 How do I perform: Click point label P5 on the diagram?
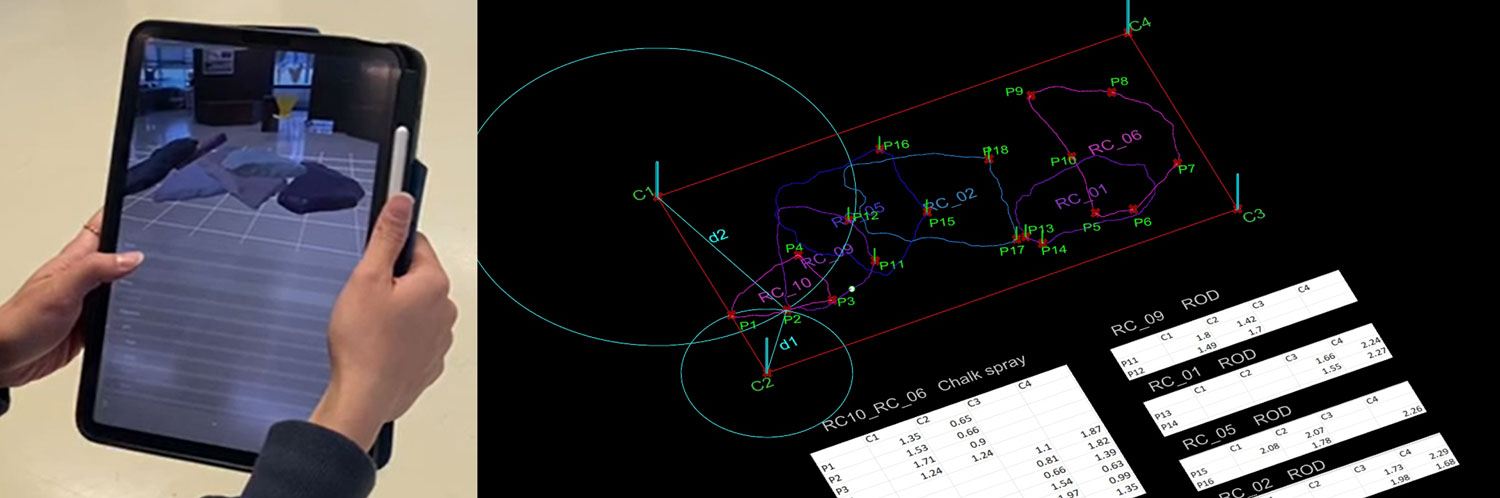(x=1092, y=227)
